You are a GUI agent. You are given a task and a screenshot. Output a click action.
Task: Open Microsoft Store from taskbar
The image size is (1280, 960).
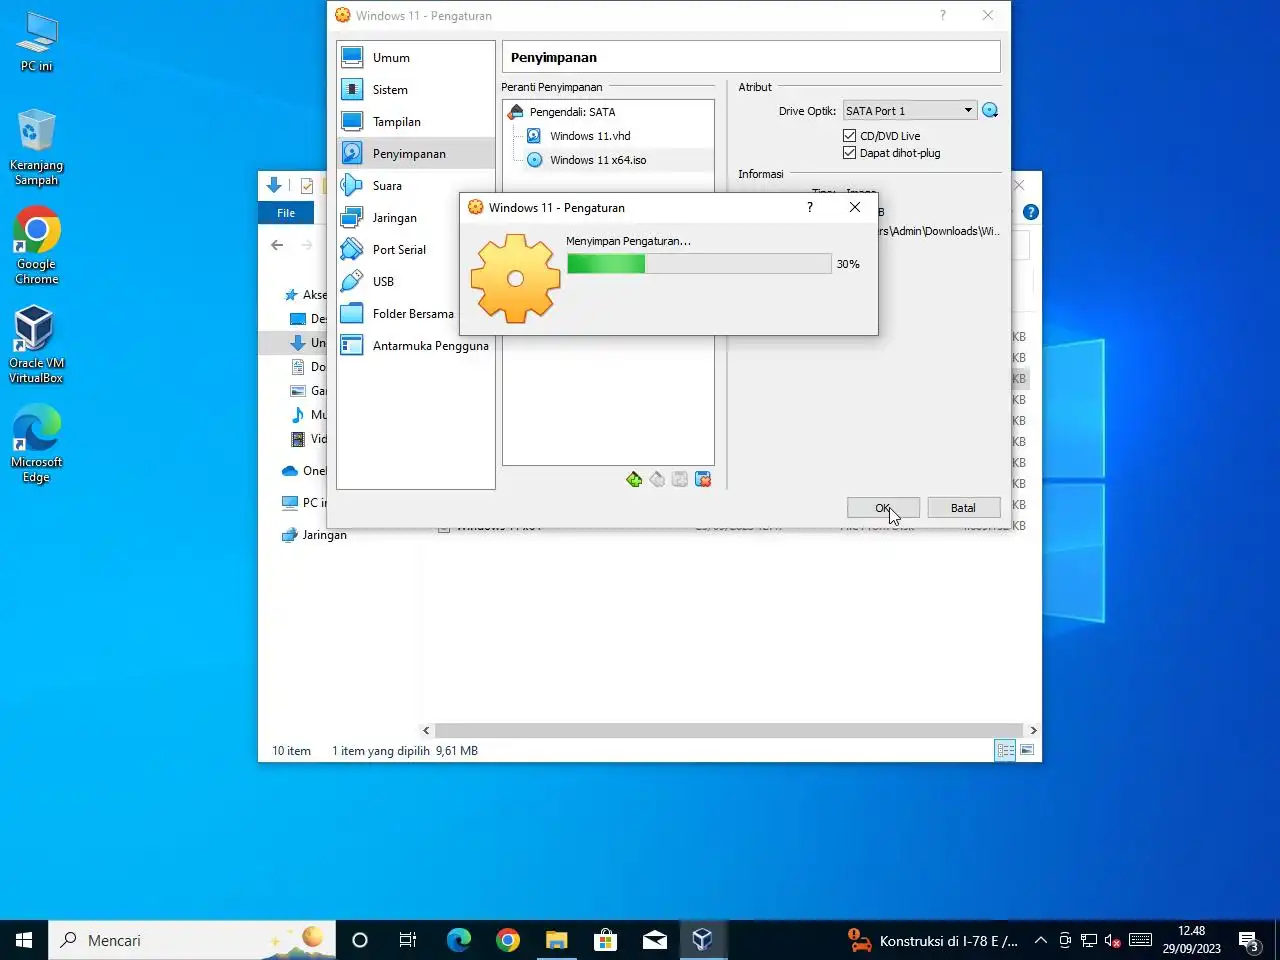[x=605, y=940]
